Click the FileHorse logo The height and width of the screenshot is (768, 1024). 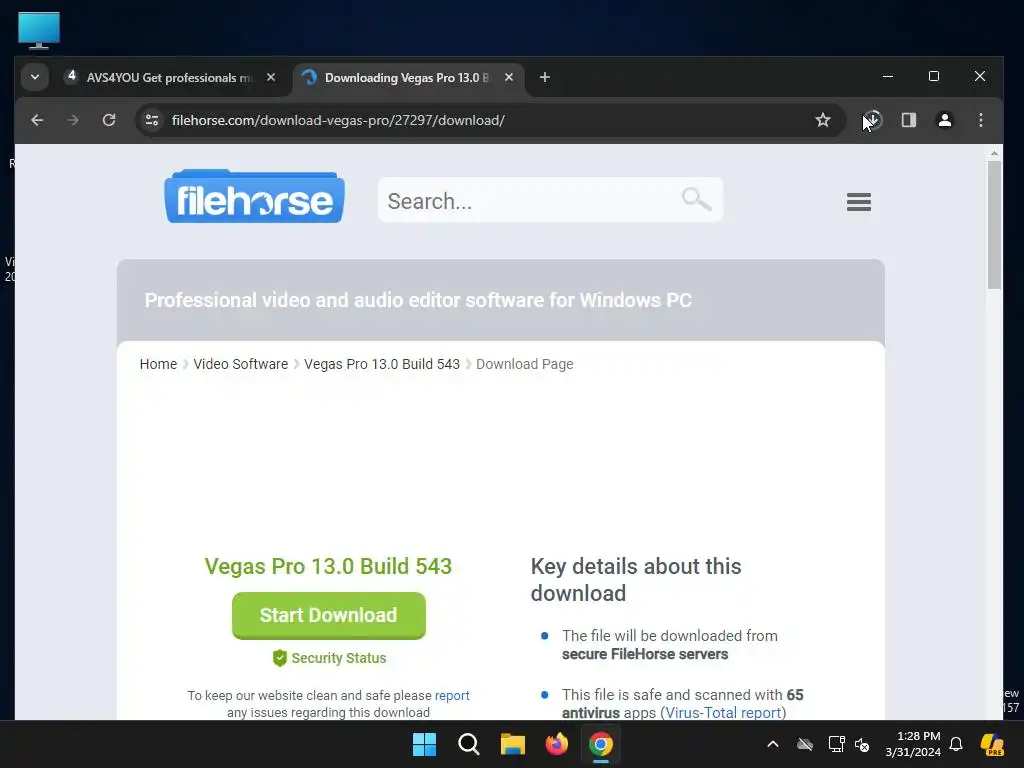(255, 197)
